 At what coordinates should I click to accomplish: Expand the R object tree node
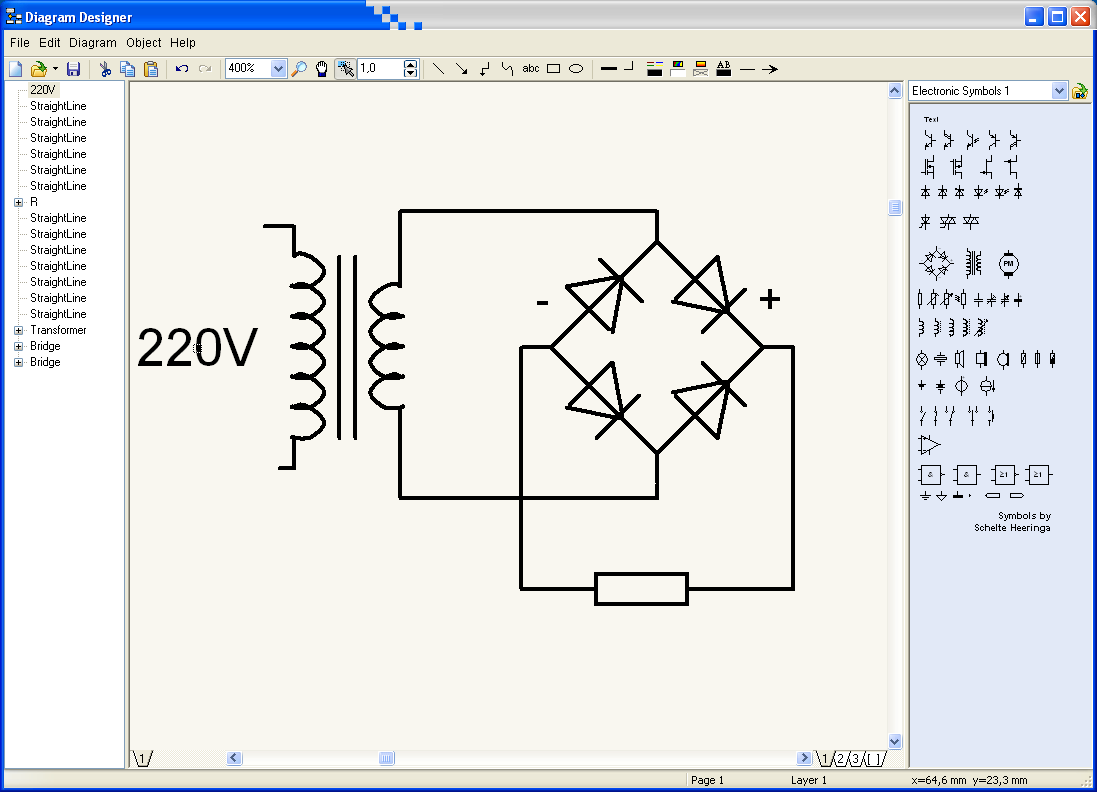19,202
